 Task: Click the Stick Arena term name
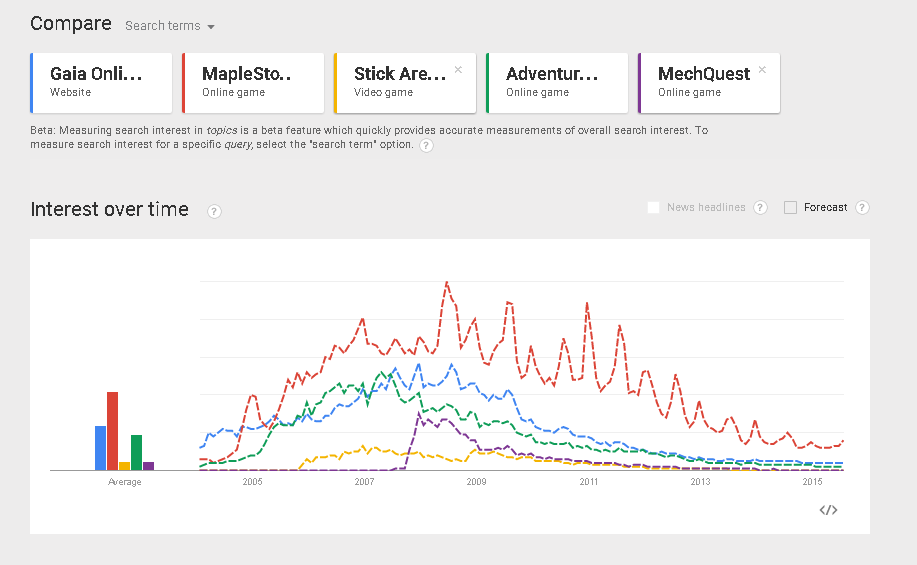400,74
